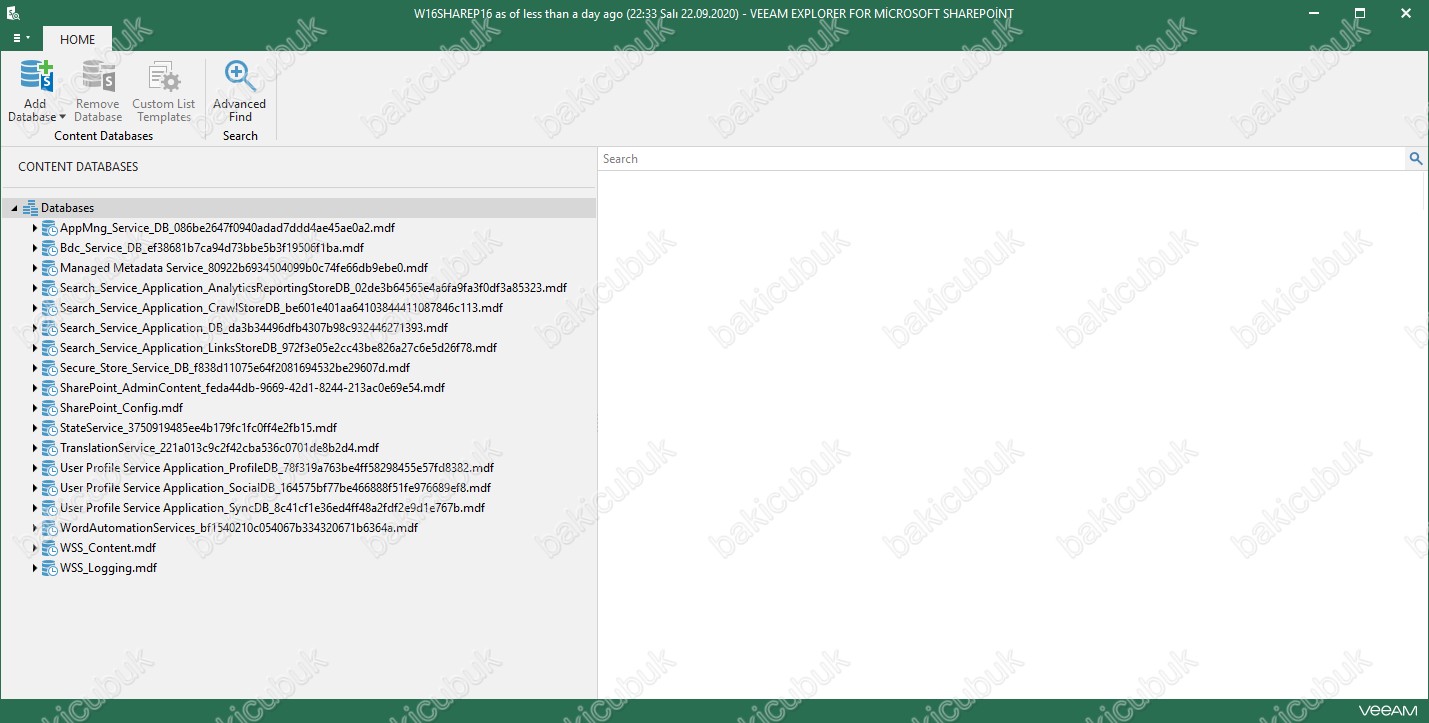Click the WordAutomationServices database icon

[x=49, y=528]
